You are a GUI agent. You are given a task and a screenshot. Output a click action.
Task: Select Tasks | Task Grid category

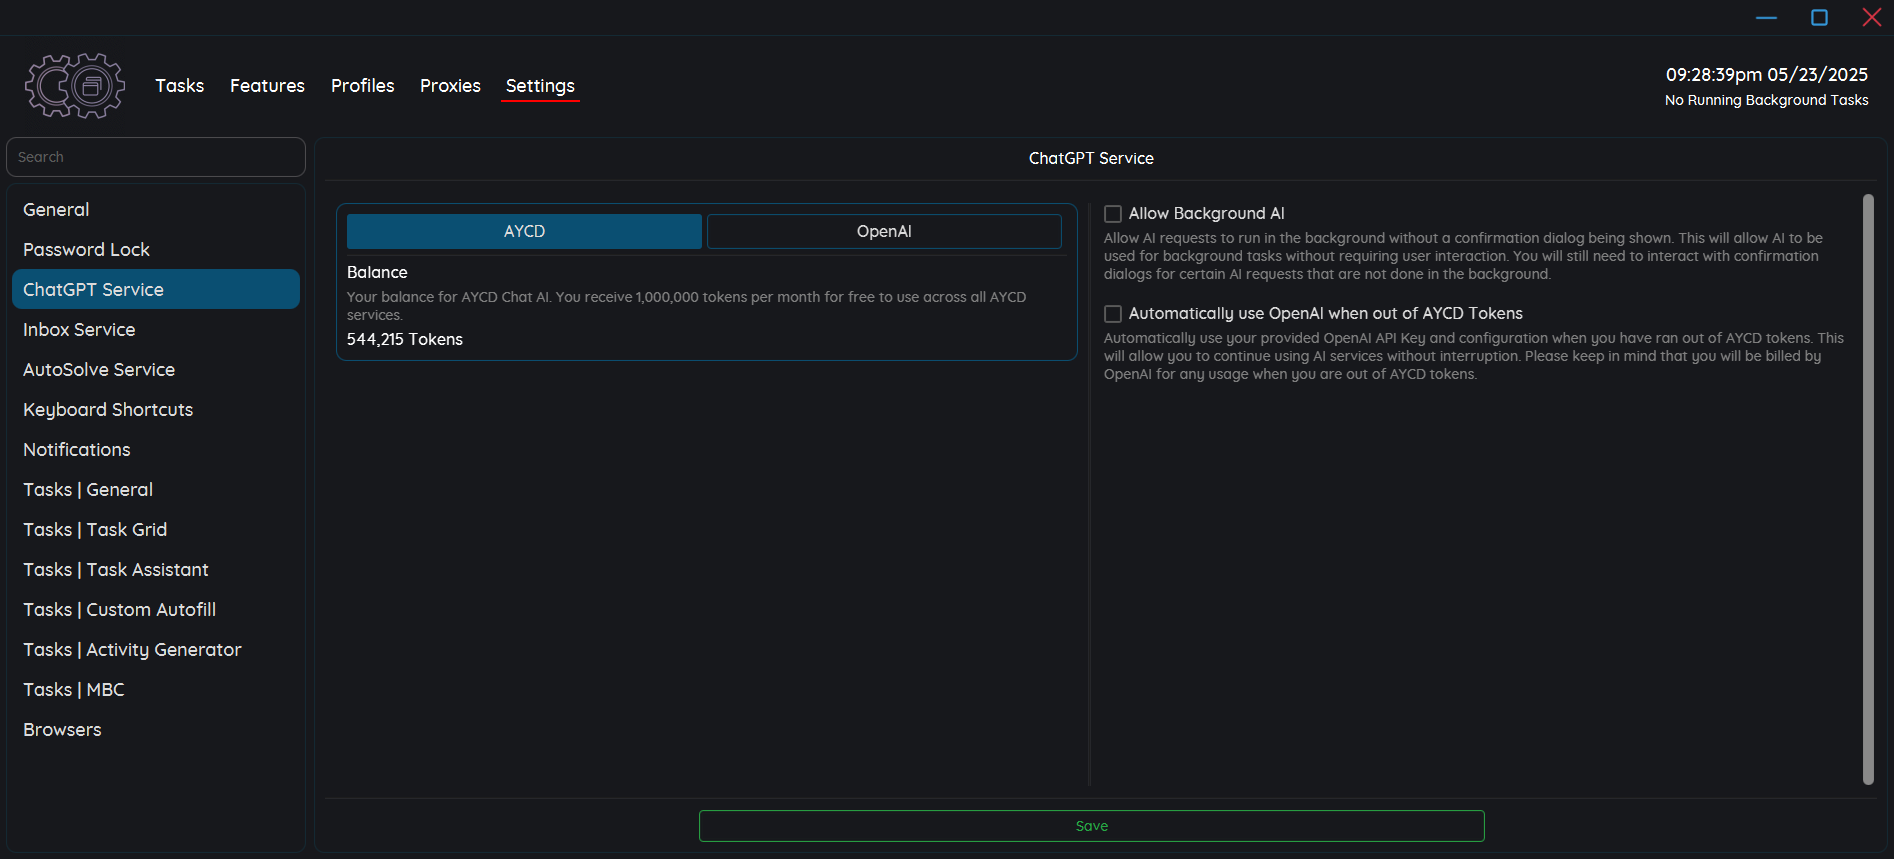click(156, 529)
